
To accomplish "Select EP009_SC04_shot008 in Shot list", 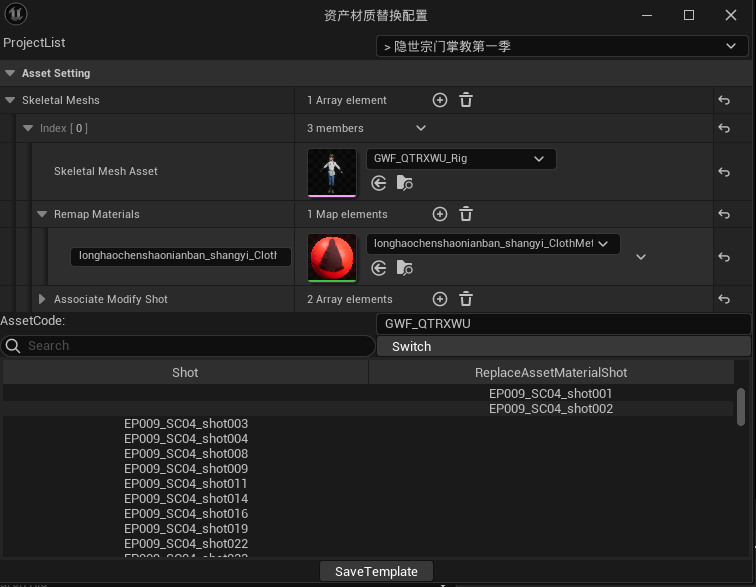I will click(x=186, y=454).
